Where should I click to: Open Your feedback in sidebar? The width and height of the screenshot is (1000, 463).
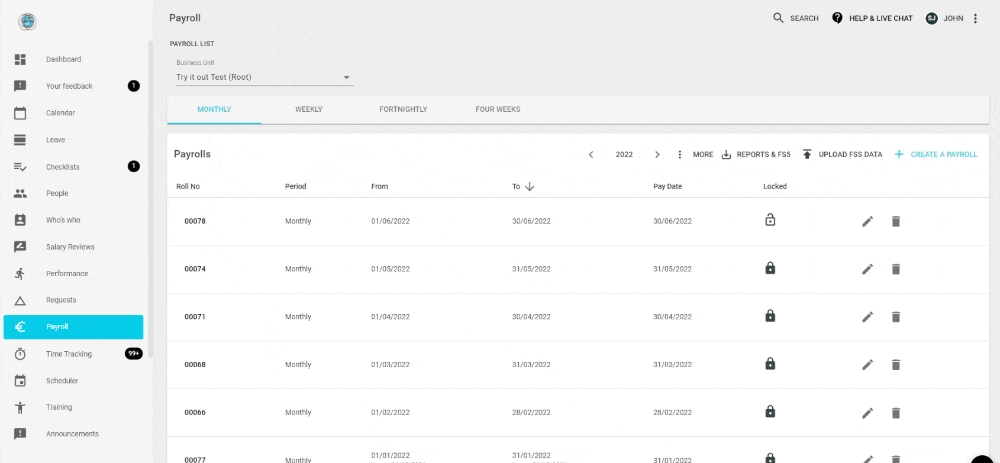pyautogui.click(x=73, y=86)
